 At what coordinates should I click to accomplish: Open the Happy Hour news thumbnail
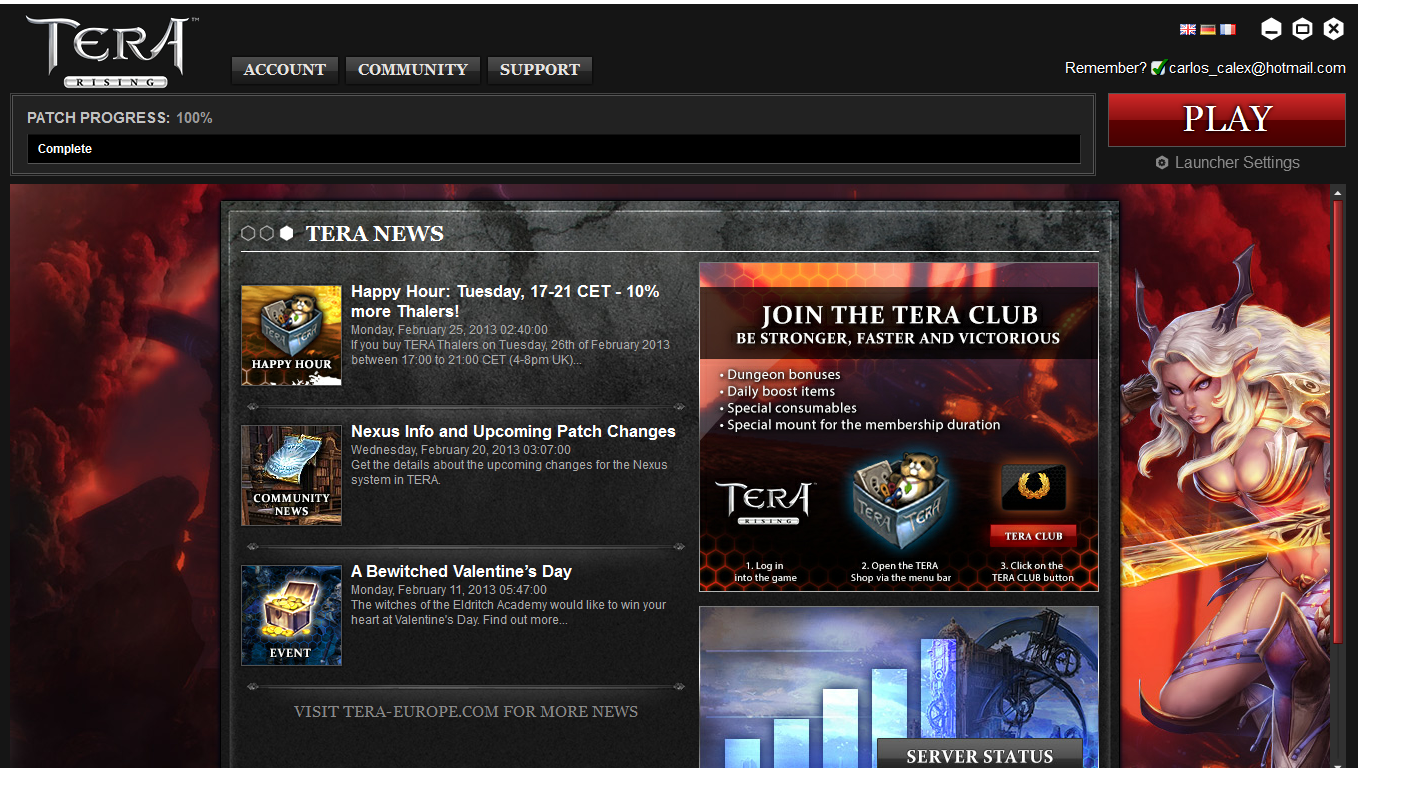tap(291, 335)
